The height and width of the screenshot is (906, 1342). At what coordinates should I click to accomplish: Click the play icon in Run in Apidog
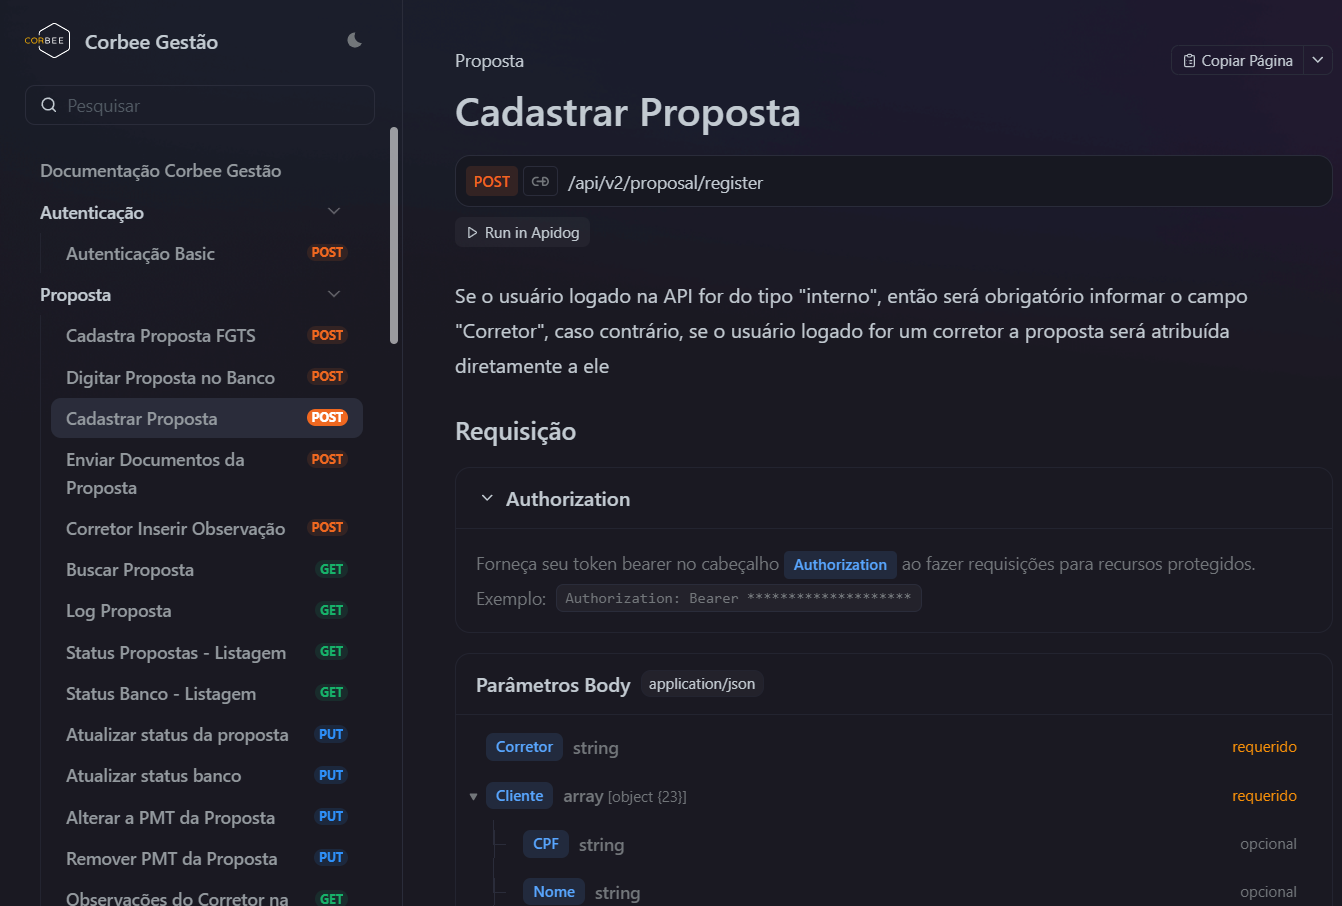coord(472,233)
